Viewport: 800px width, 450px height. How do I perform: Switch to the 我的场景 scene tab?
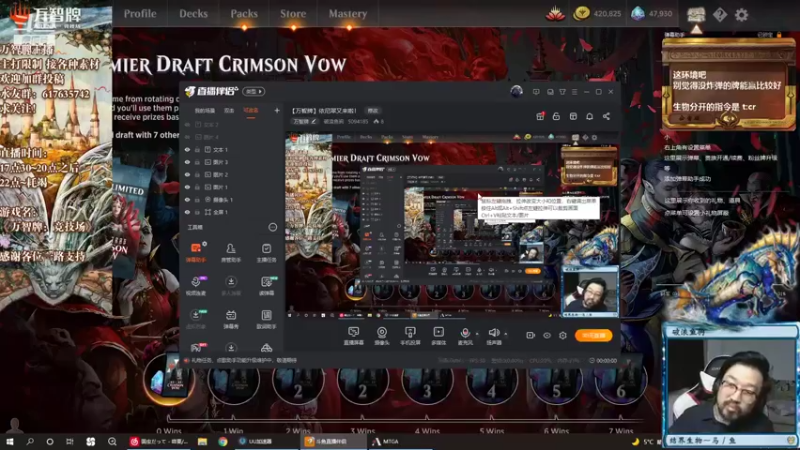tap(205, 111)
